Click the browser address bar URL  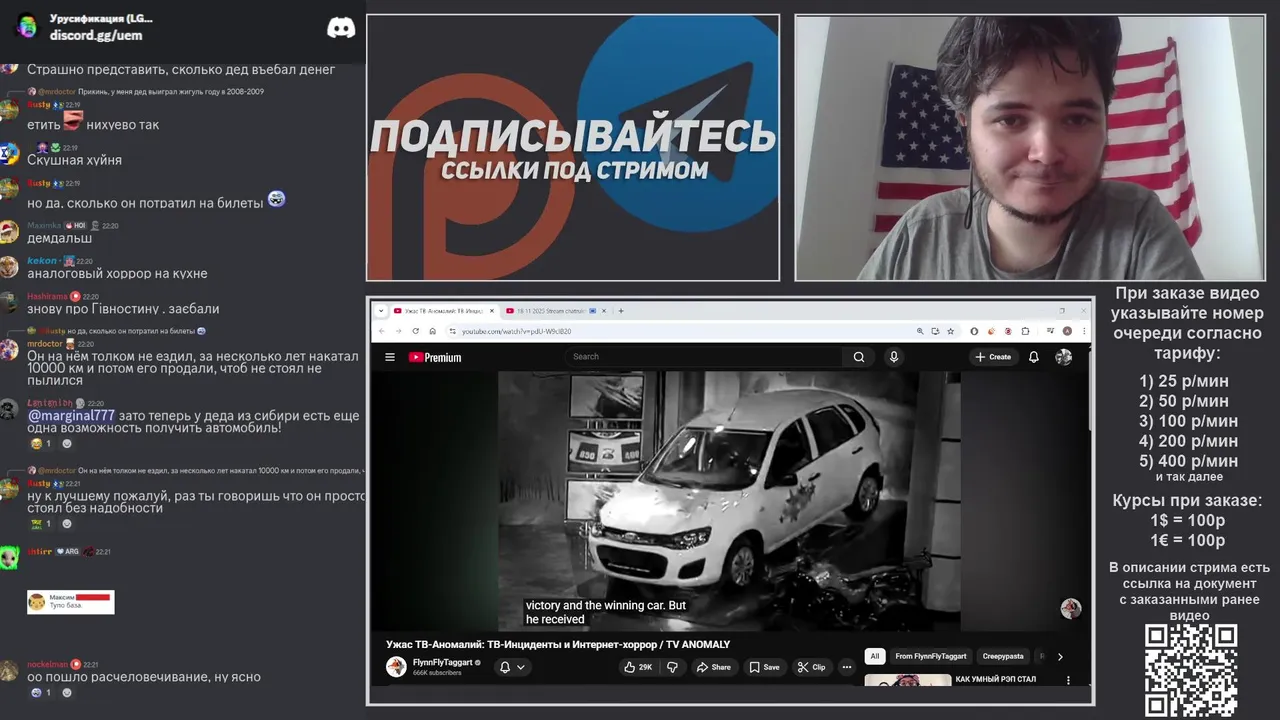(x=516, y=331)
